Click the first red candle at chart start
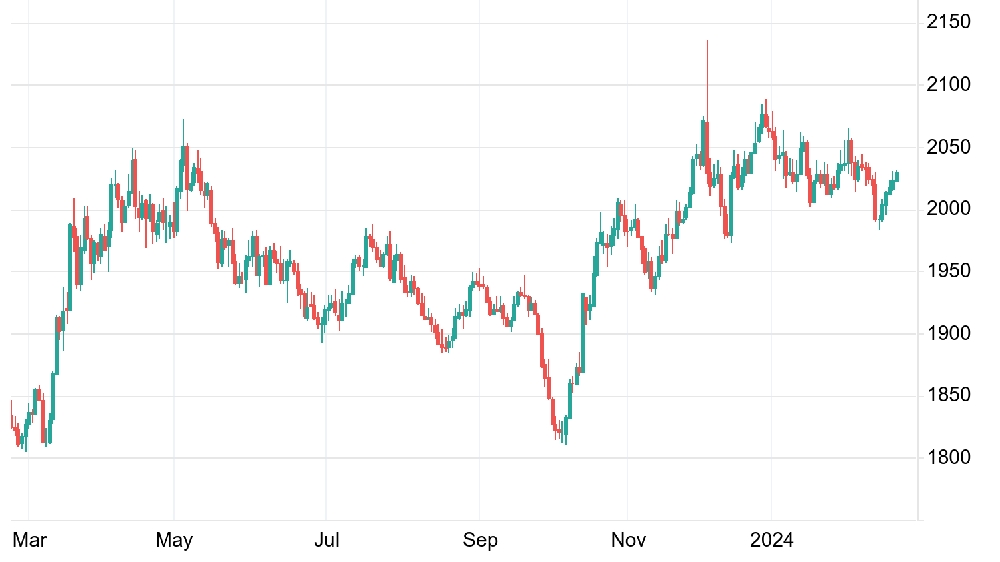The height and width of the screenshot is (562, 1000). (x=11, y=415)
